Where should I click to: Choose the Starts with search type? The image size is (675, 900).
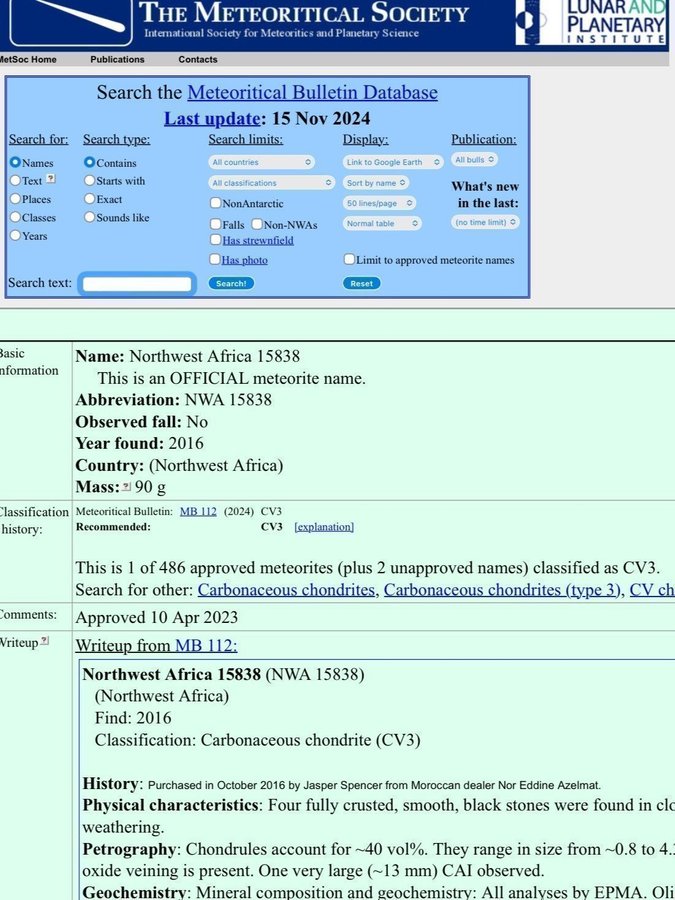click(90, 181)
